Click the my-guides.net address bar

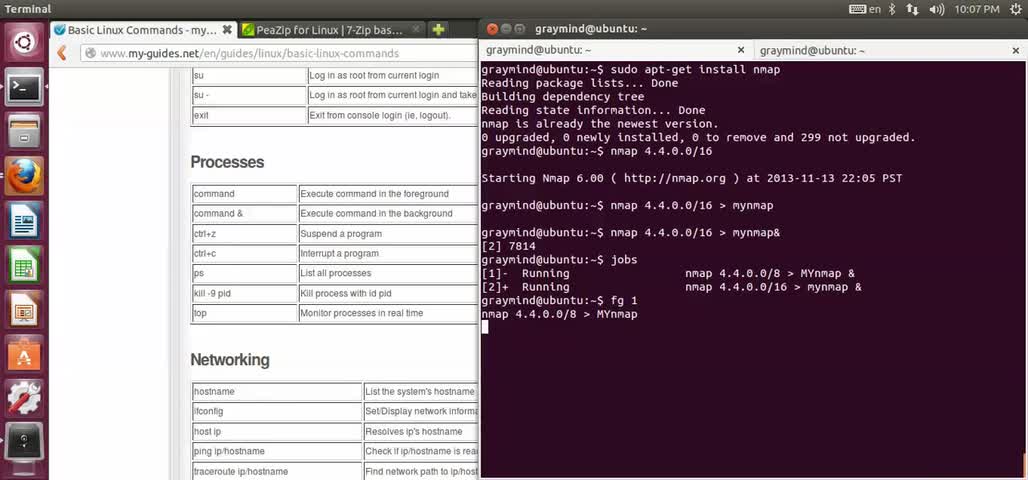[x=279, y=53]
